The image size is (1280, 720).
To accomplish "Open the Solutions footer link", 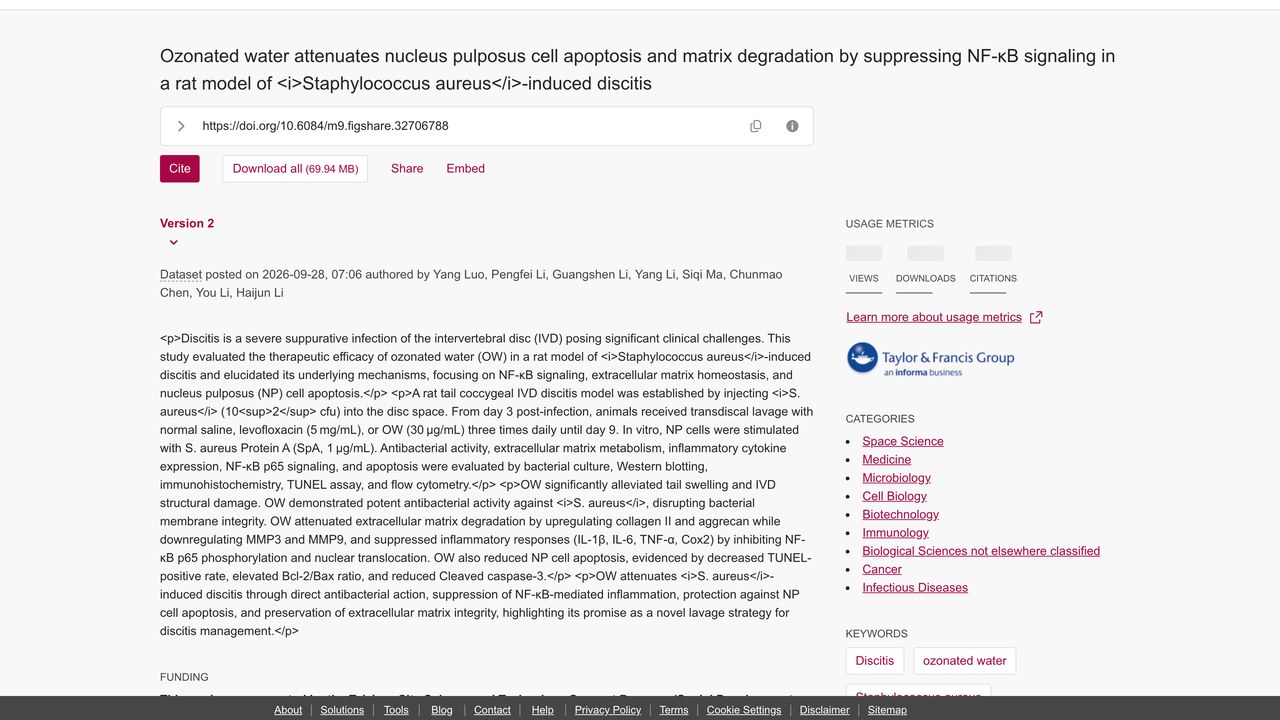I will (x=342, y=710).
